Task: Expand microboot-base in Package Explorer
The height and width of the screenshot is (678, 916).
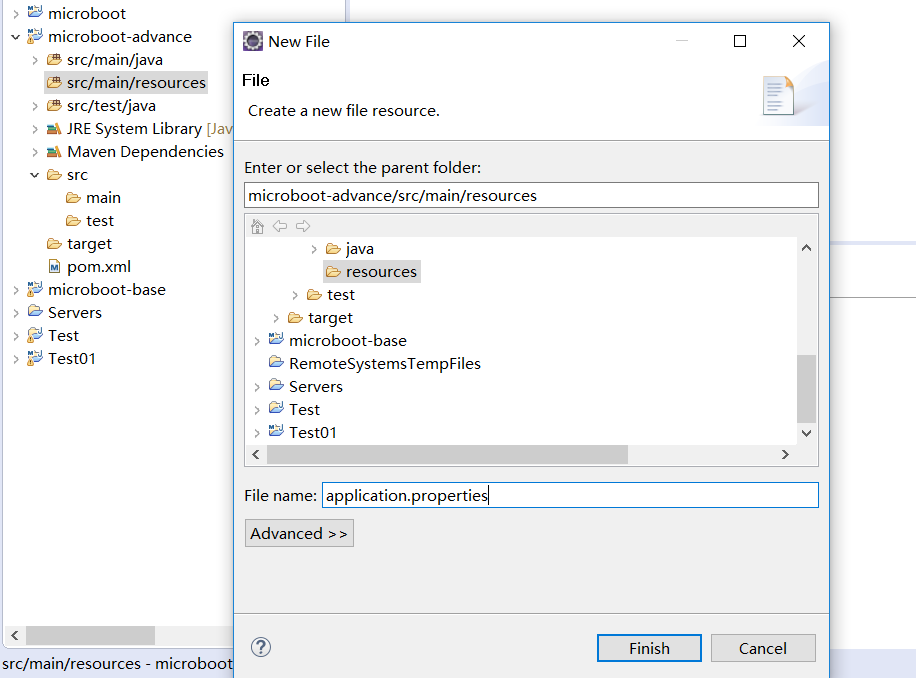Action: (x=16, y=290)
